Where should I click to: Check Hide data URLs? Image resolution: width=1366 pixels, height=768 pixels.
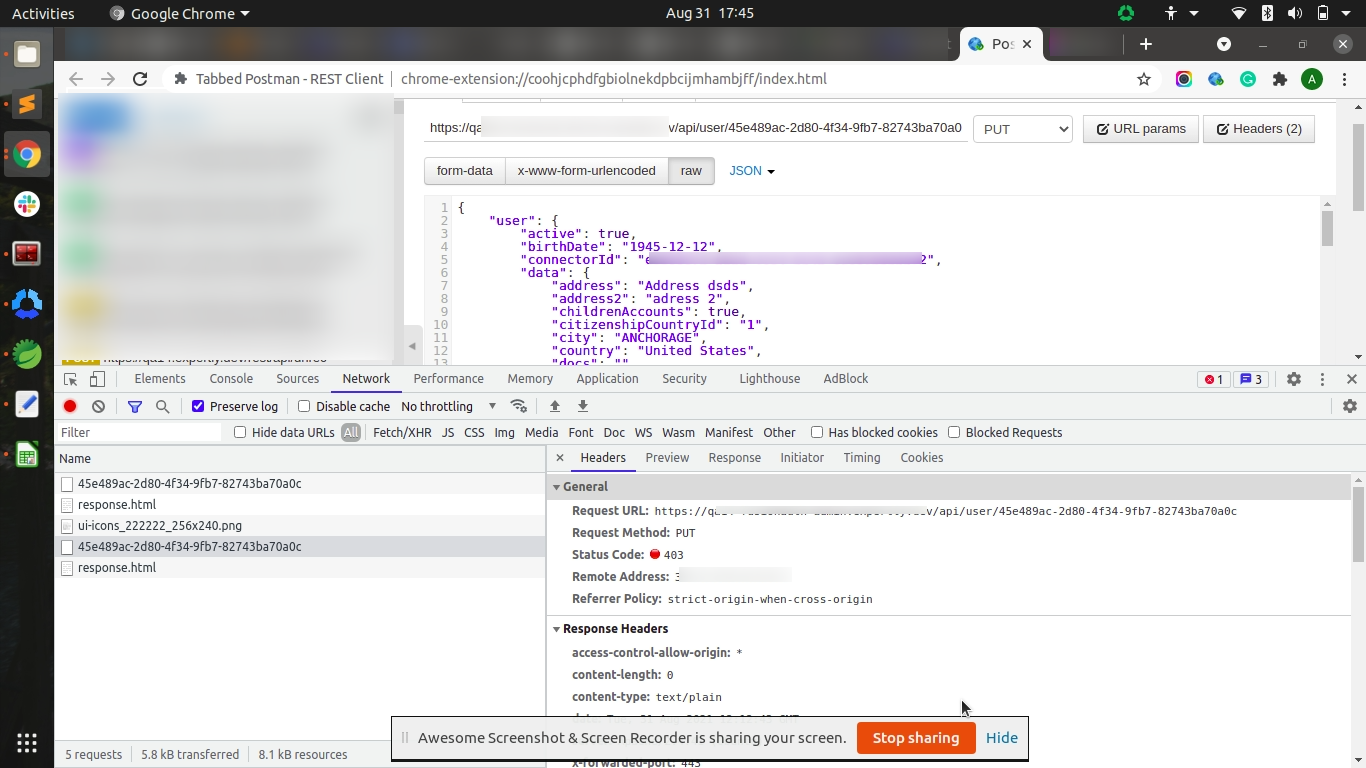240,432
